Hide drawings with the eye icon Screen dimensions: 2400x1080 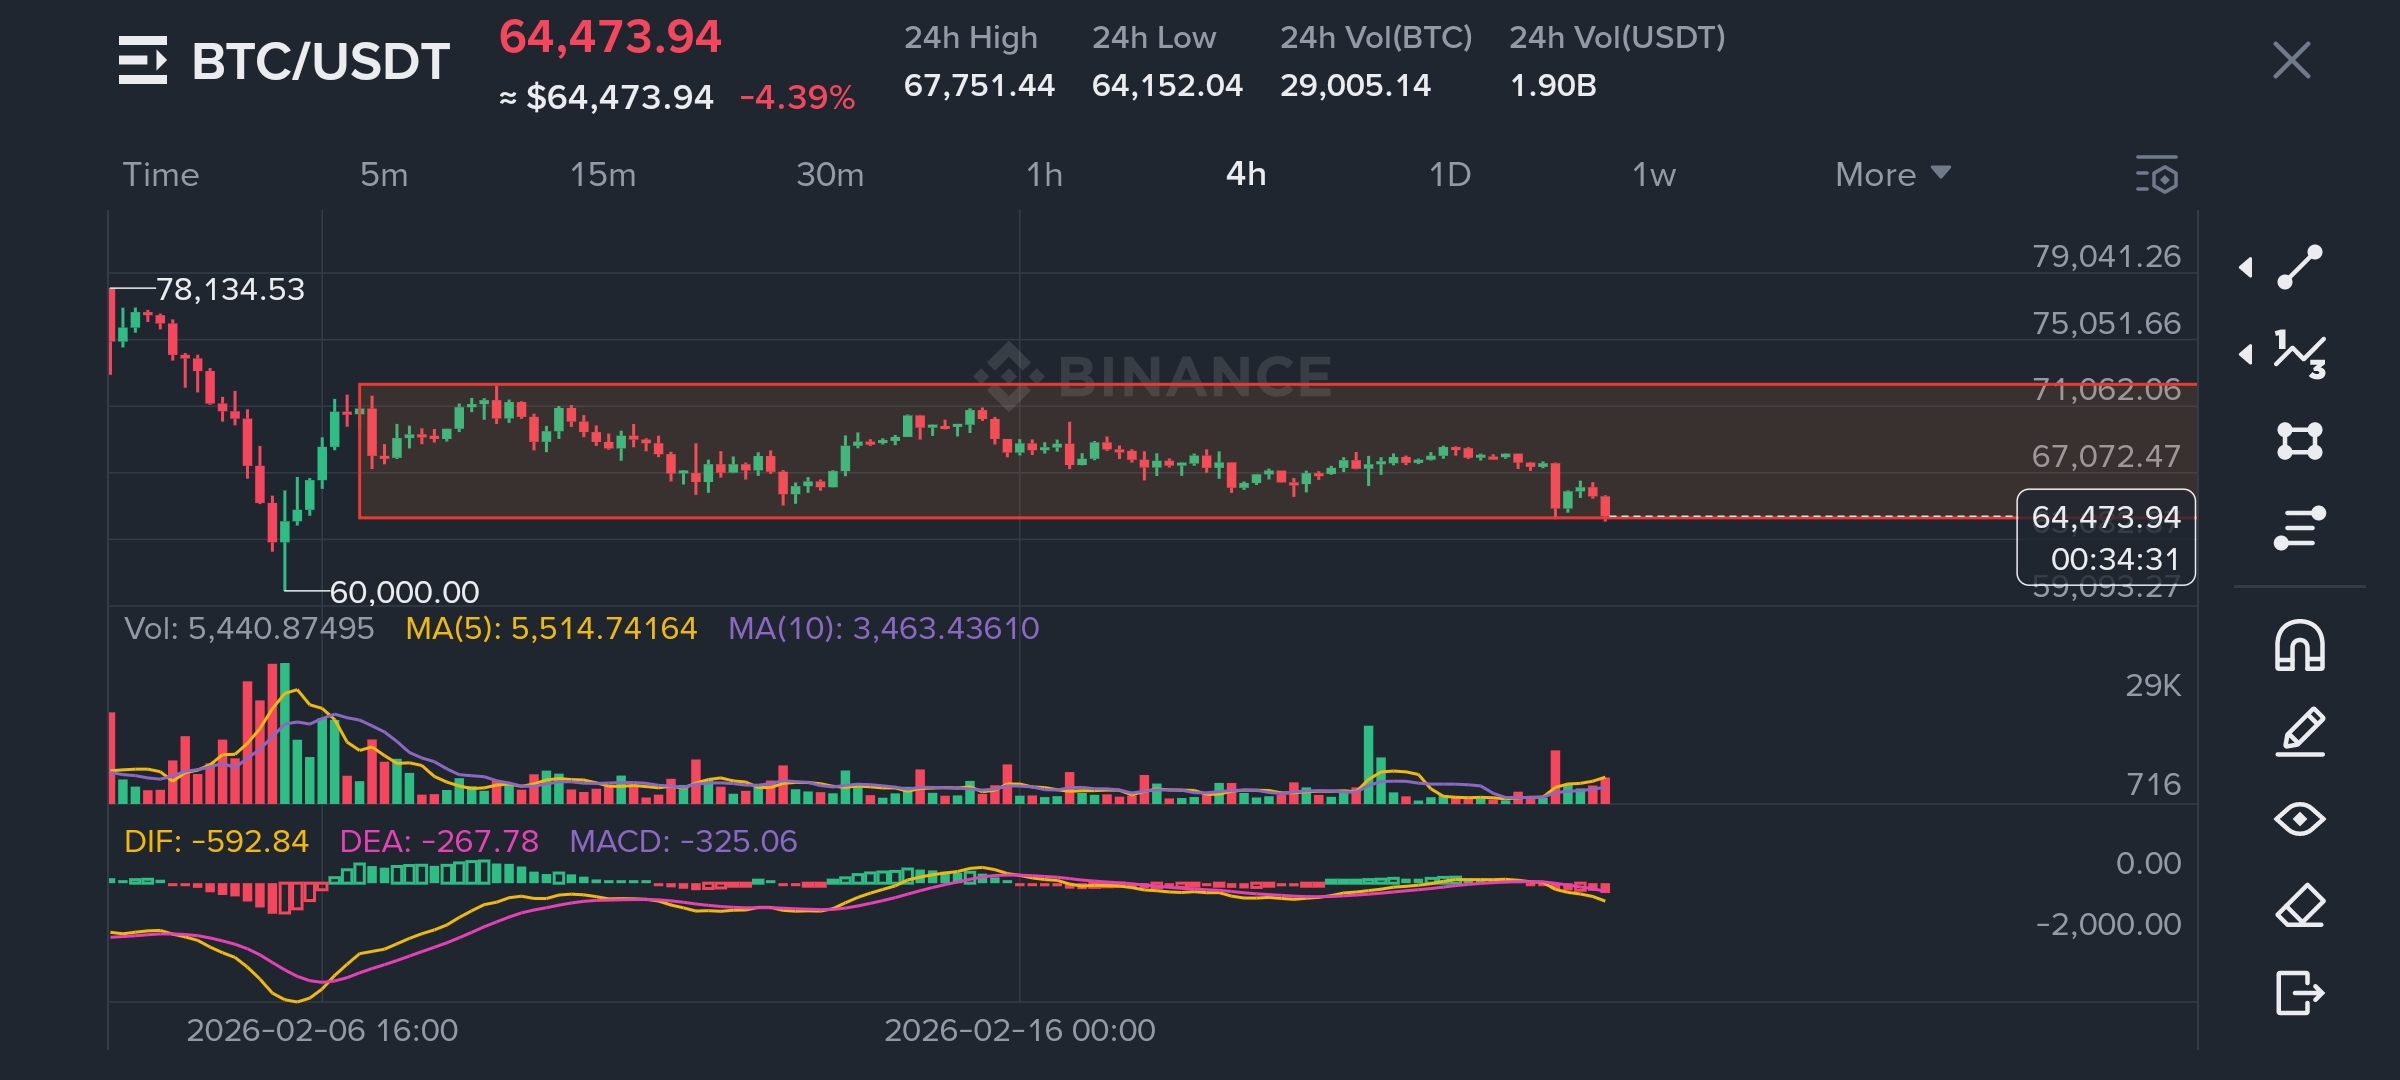pyautogui.click(x=2299, y=819)
